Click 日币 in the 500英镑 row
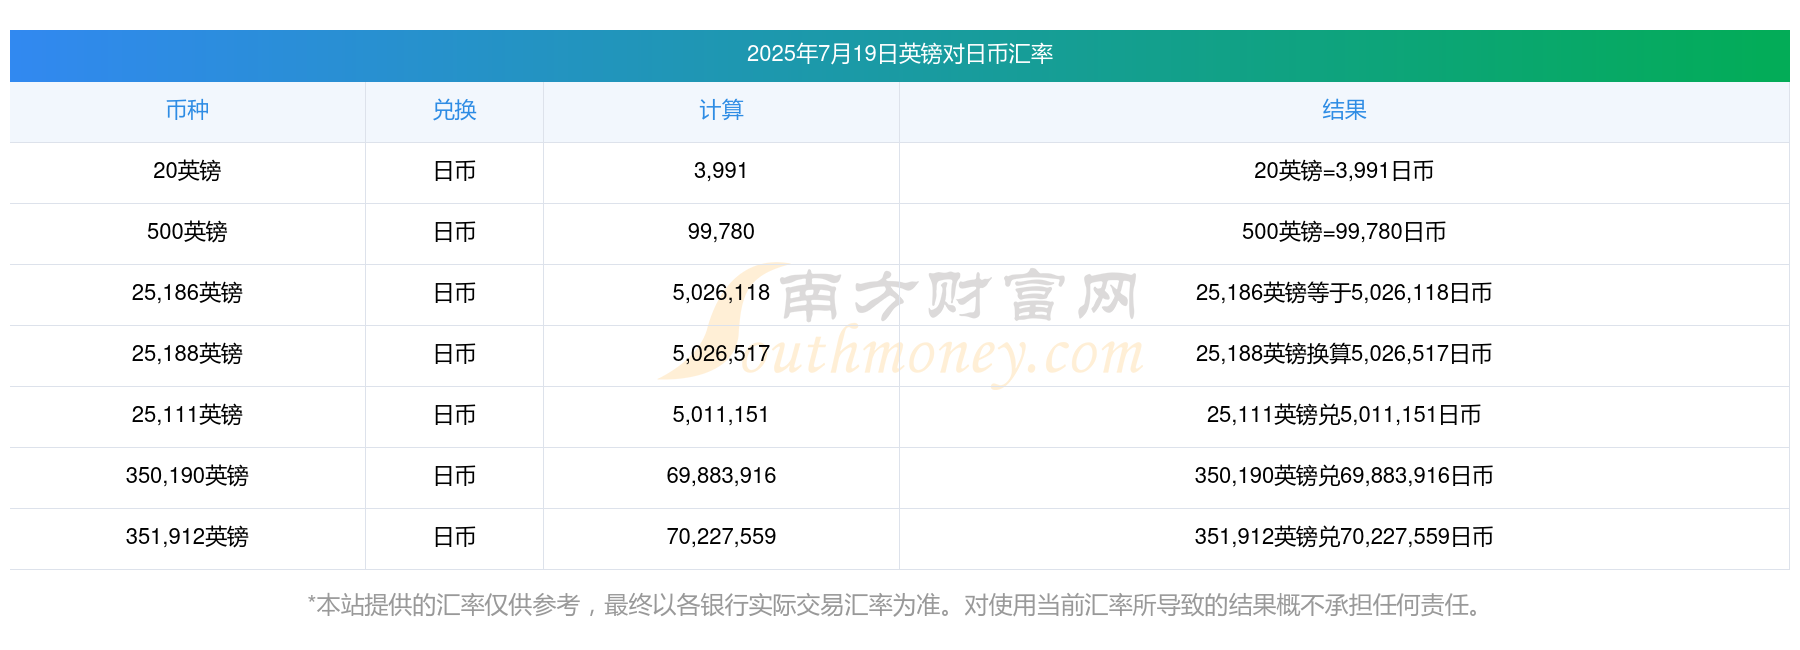Screen dimensions: 1800x650 [454, 232]
